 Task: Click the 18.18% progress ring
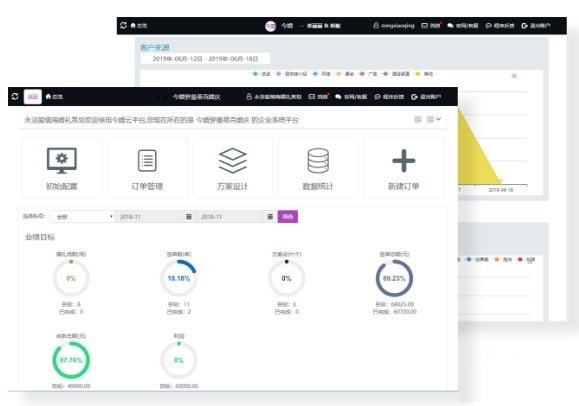pyautogui.click(x=179, y=278)
